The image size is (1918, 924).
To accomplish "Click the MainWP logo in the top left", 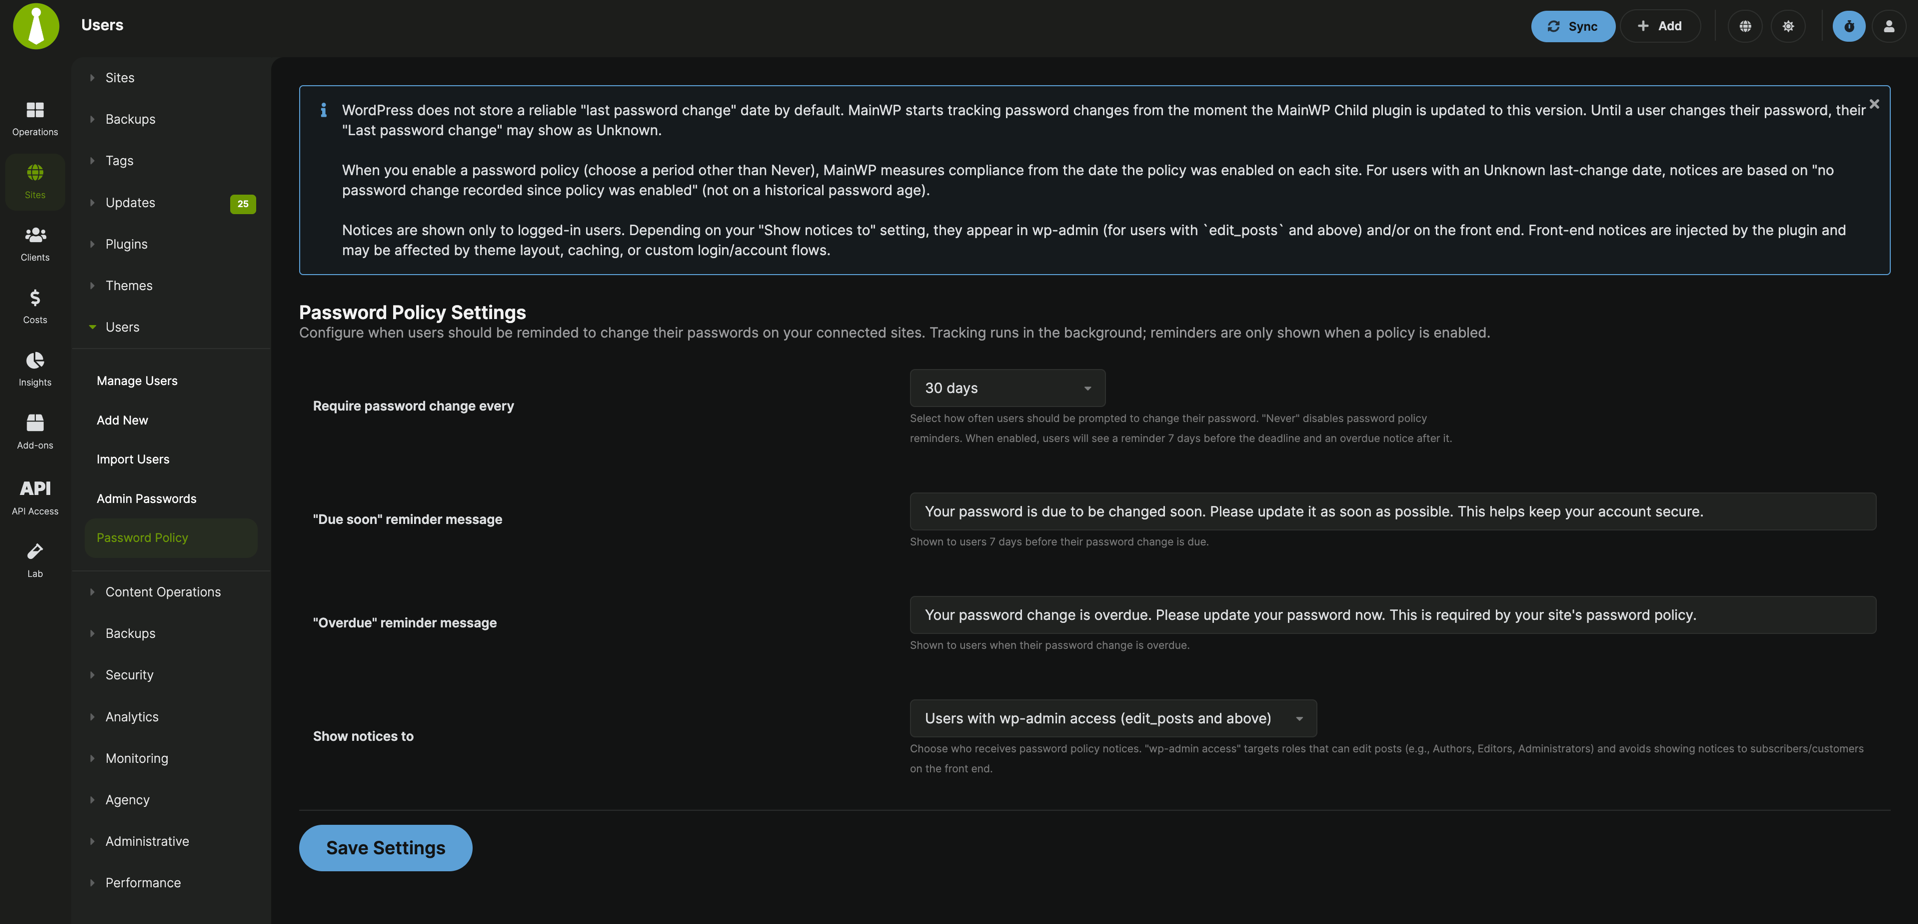I will 35,26.
